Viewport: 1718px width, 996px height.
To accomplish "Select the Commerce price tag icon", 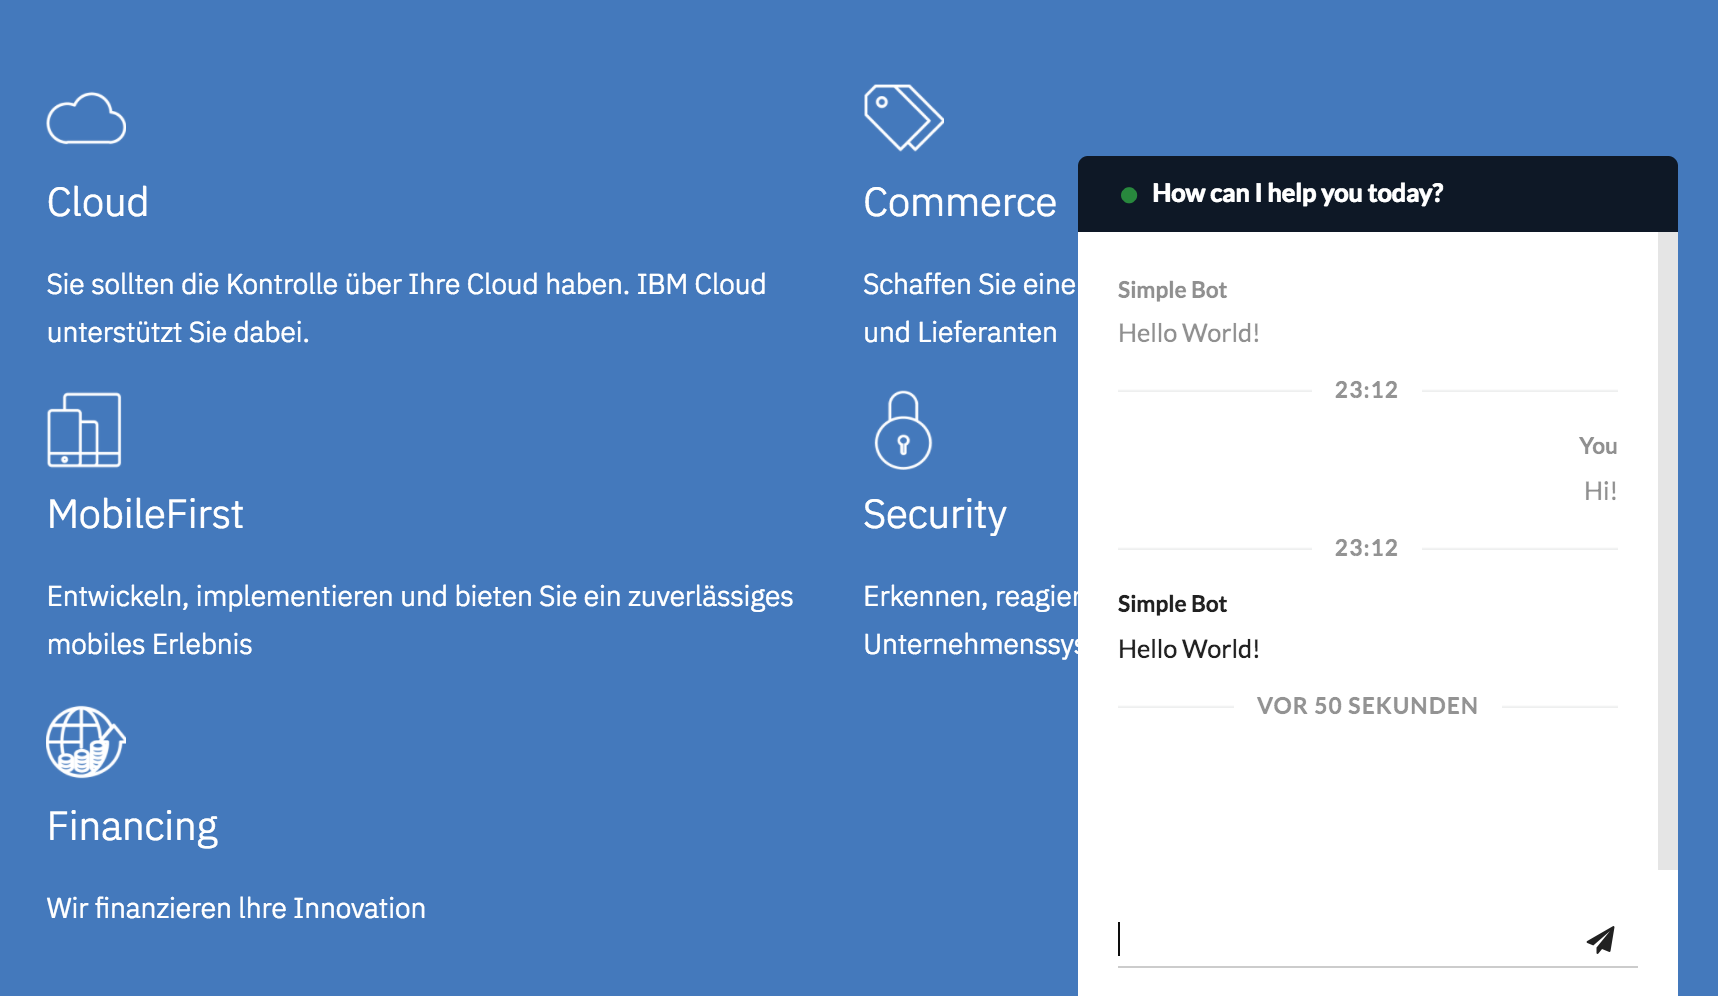I will point(903,117).
